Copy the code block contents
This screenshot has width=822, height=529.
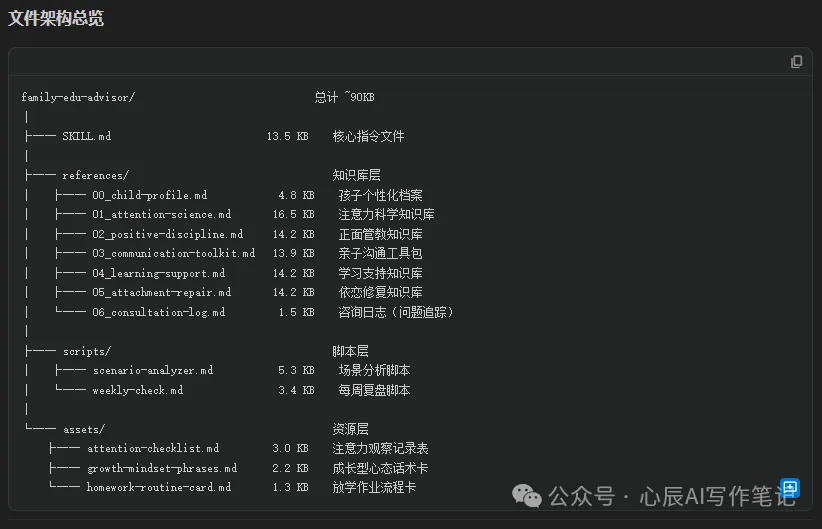tap(796, 62)
